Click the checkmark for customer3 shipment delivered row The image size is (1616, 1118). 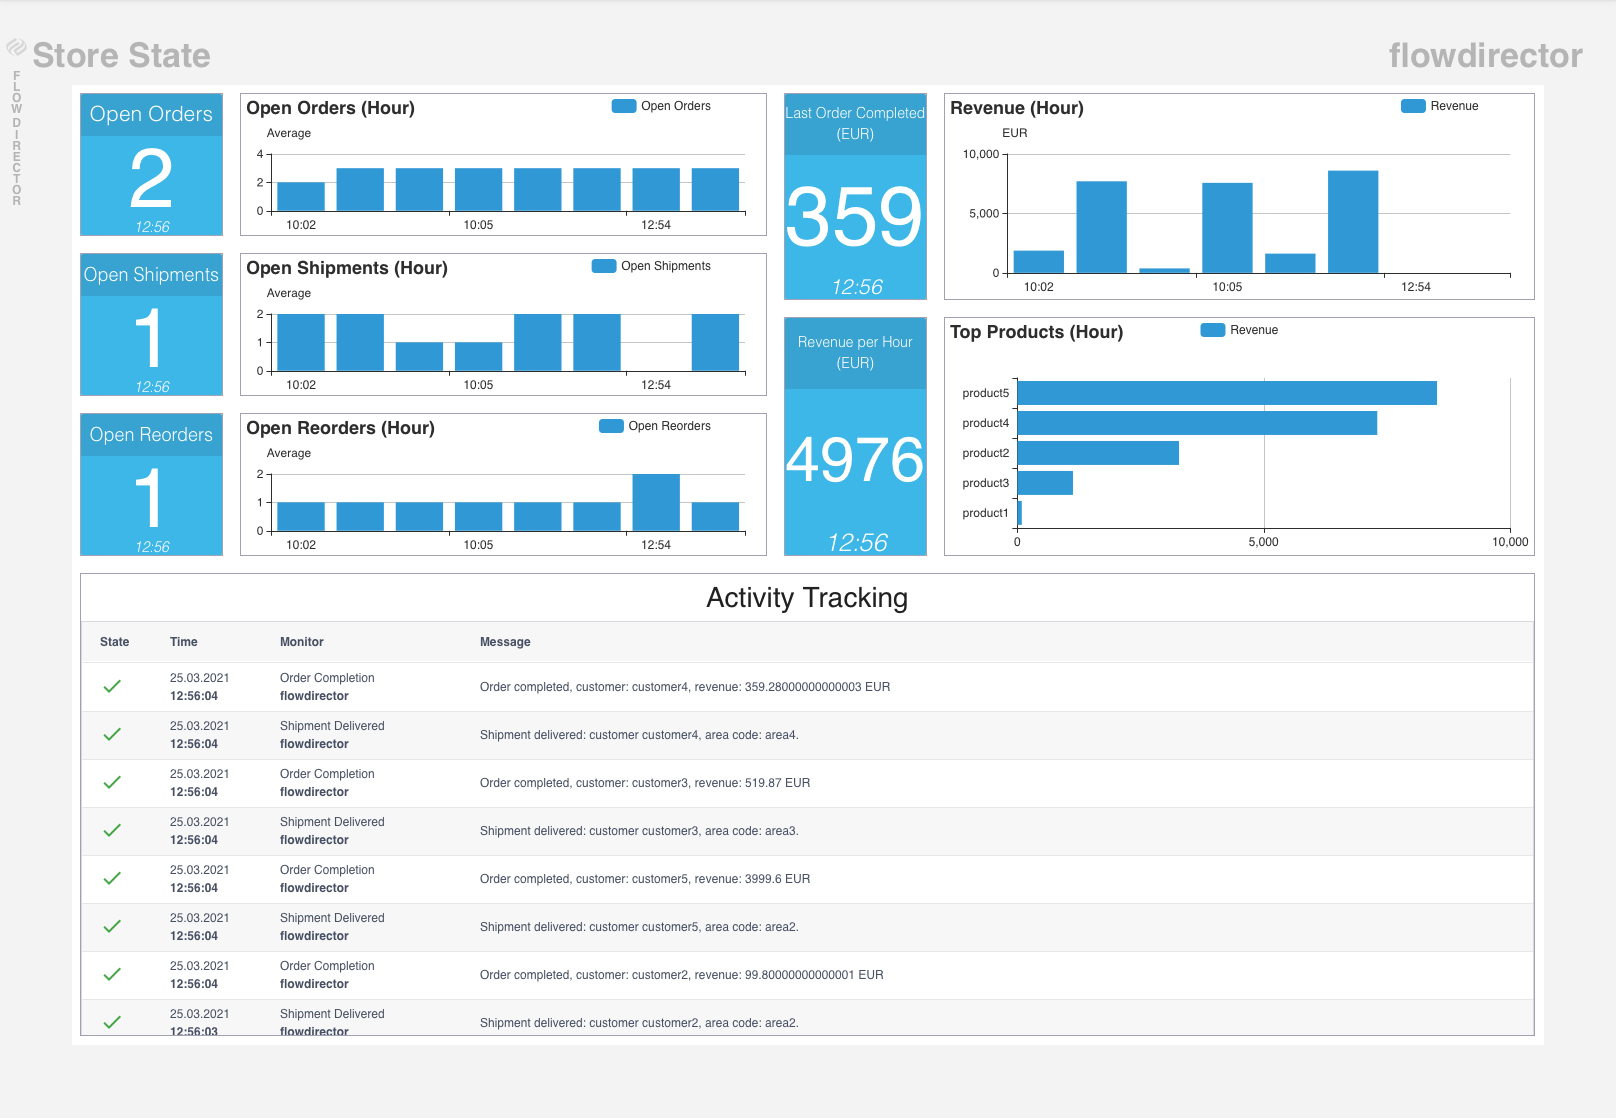coord(112,831)
